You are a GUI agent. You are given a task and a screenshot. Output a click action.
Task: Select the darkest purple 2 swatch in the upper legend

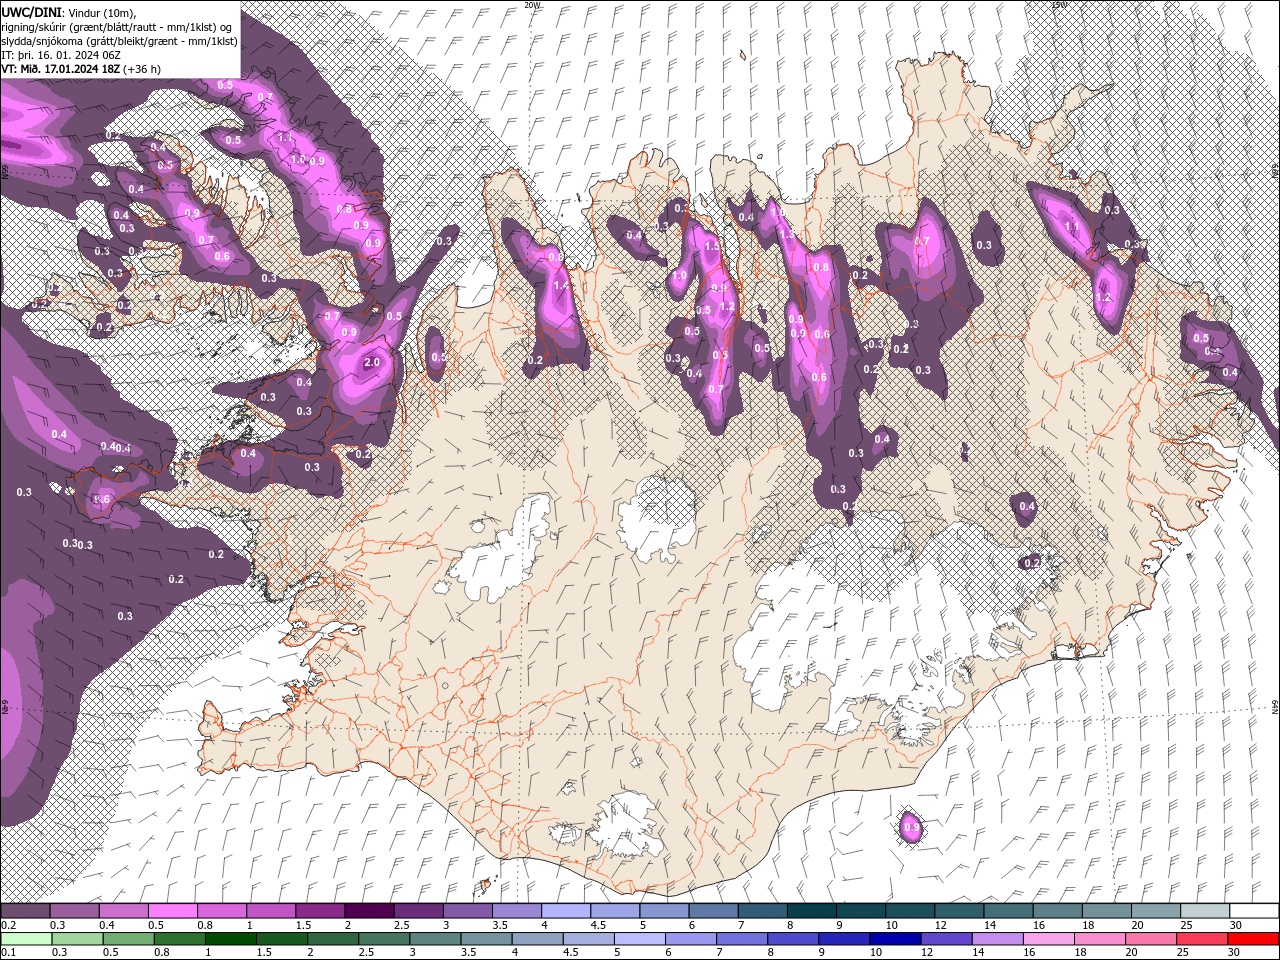(x=369, y=911)
